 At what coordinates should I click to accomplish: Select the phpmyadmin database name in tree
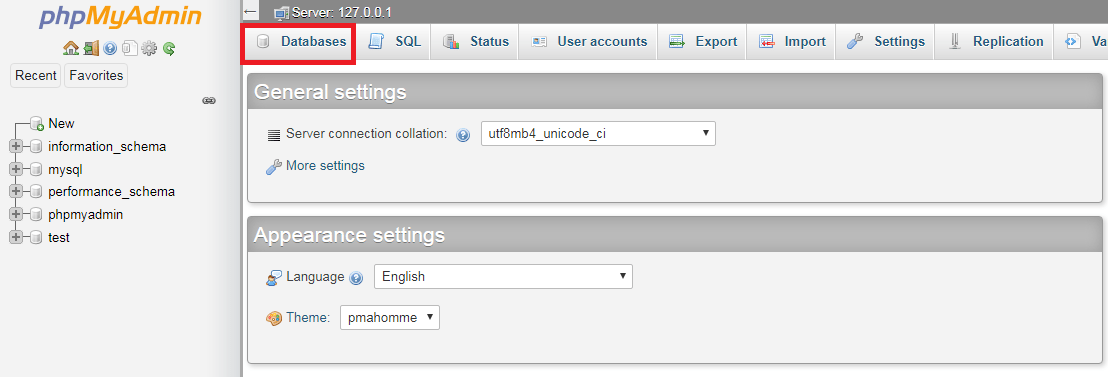(x=86, y=215)
